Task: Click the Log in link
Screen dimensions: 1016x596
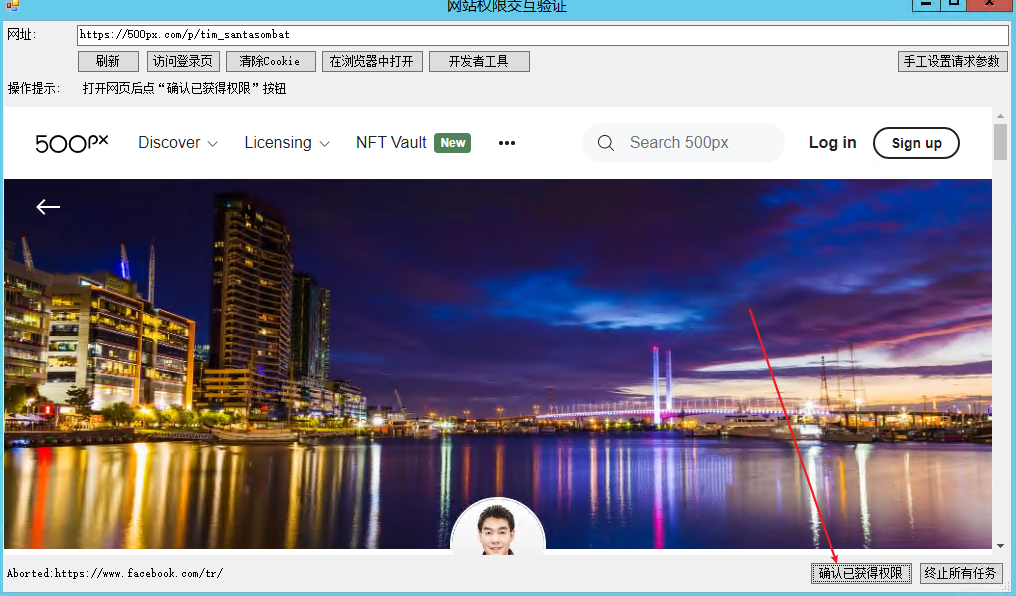Action: [832, 143]
